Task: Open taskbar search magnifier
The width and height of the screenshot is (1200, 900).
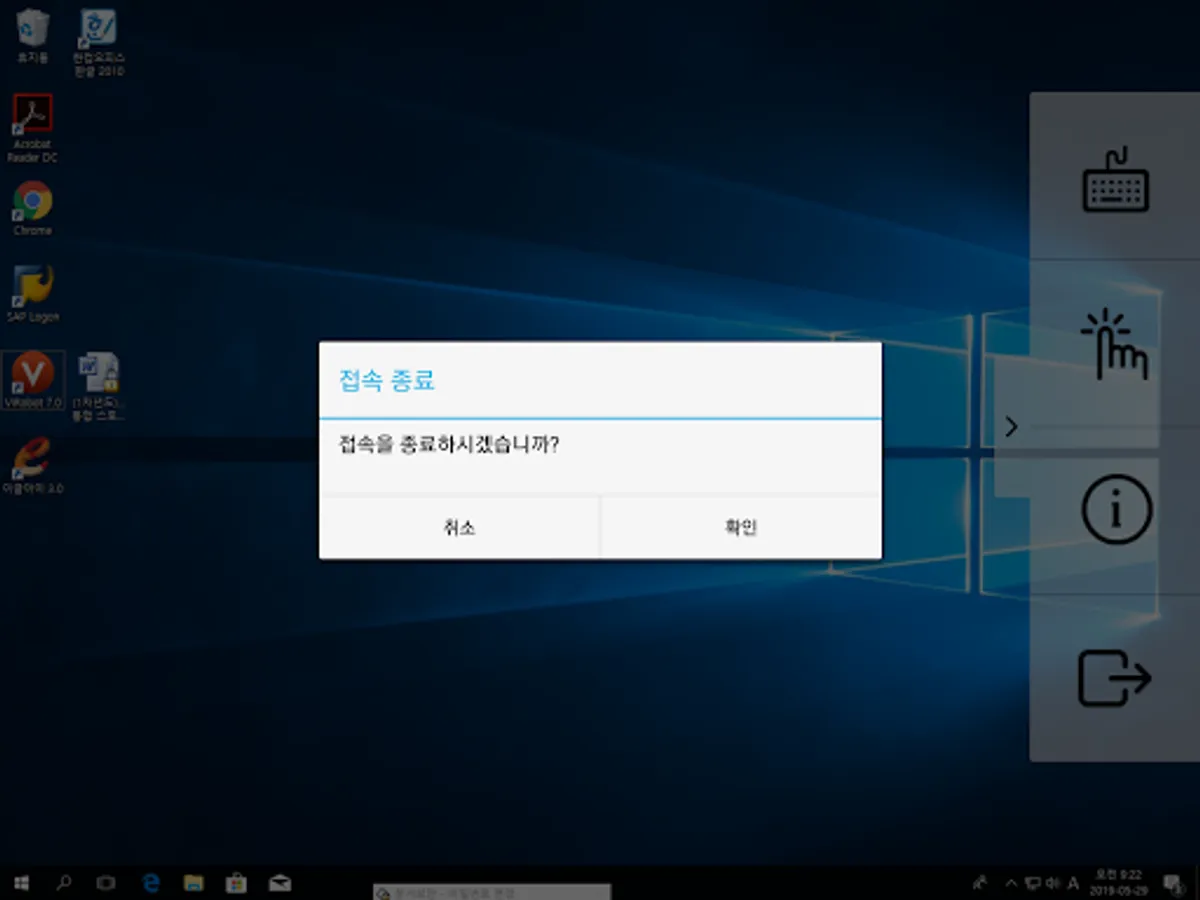Action: coord(64,883)
